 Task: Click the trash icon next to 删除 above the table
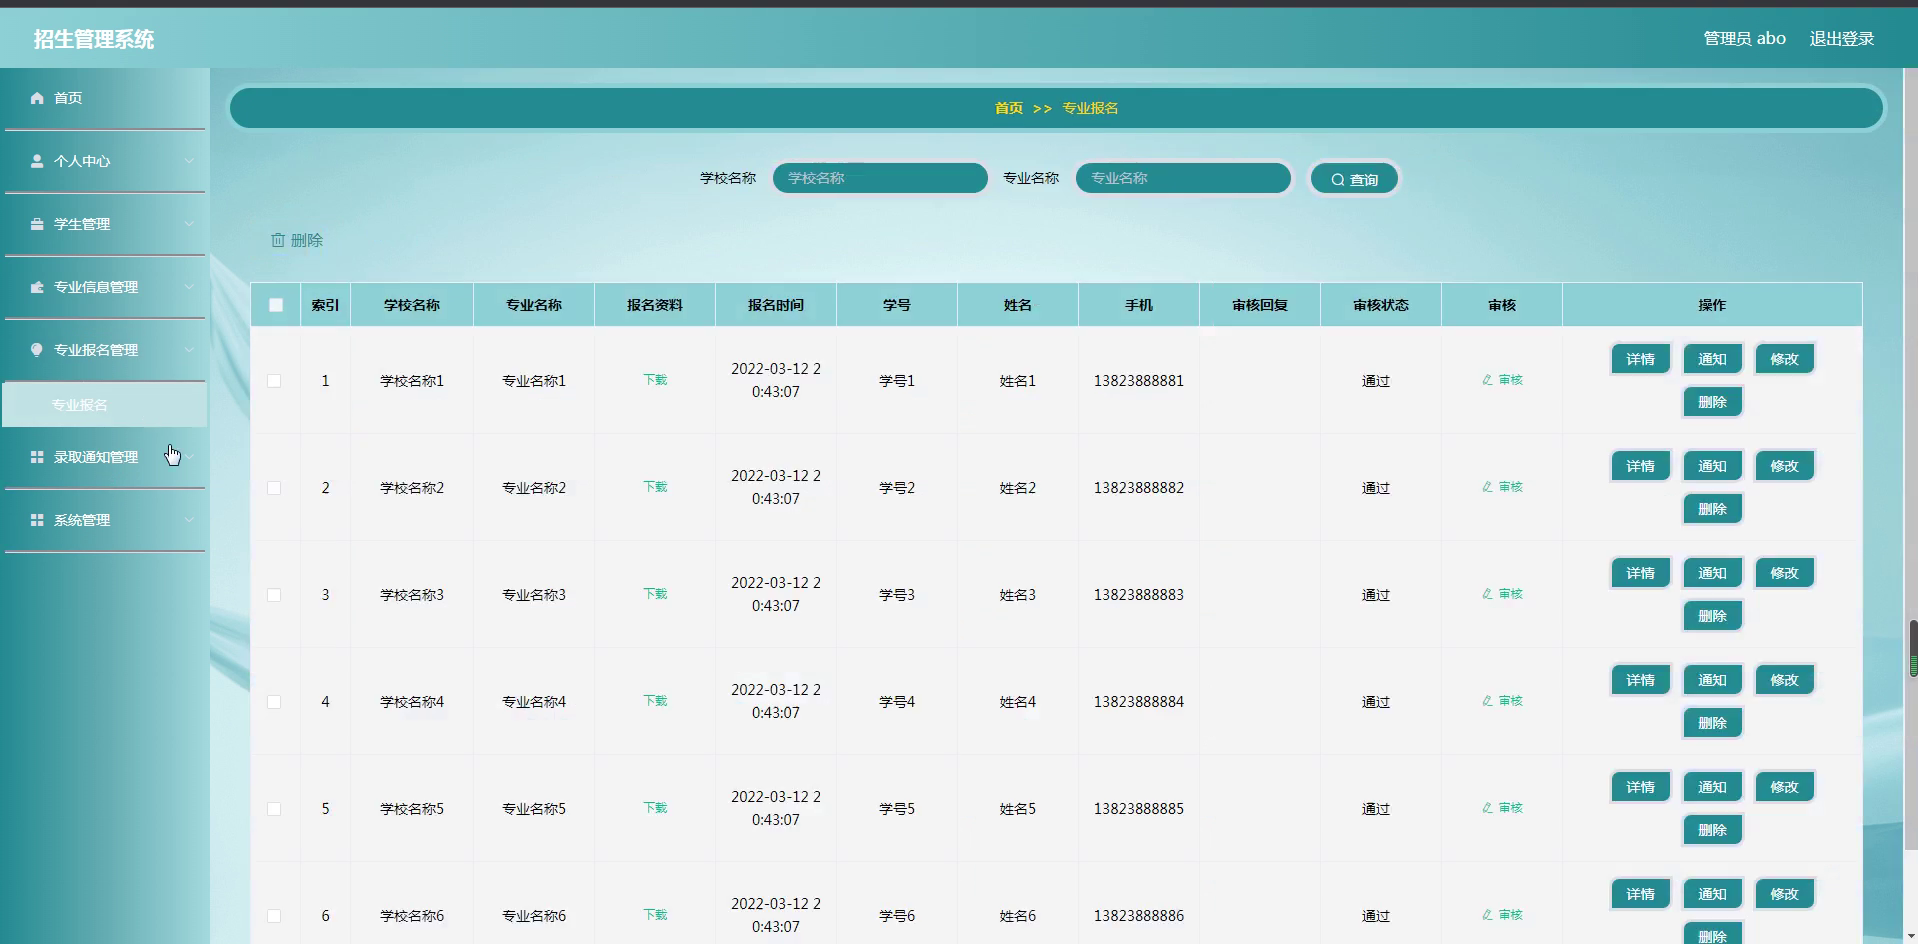tap(278, 240)
